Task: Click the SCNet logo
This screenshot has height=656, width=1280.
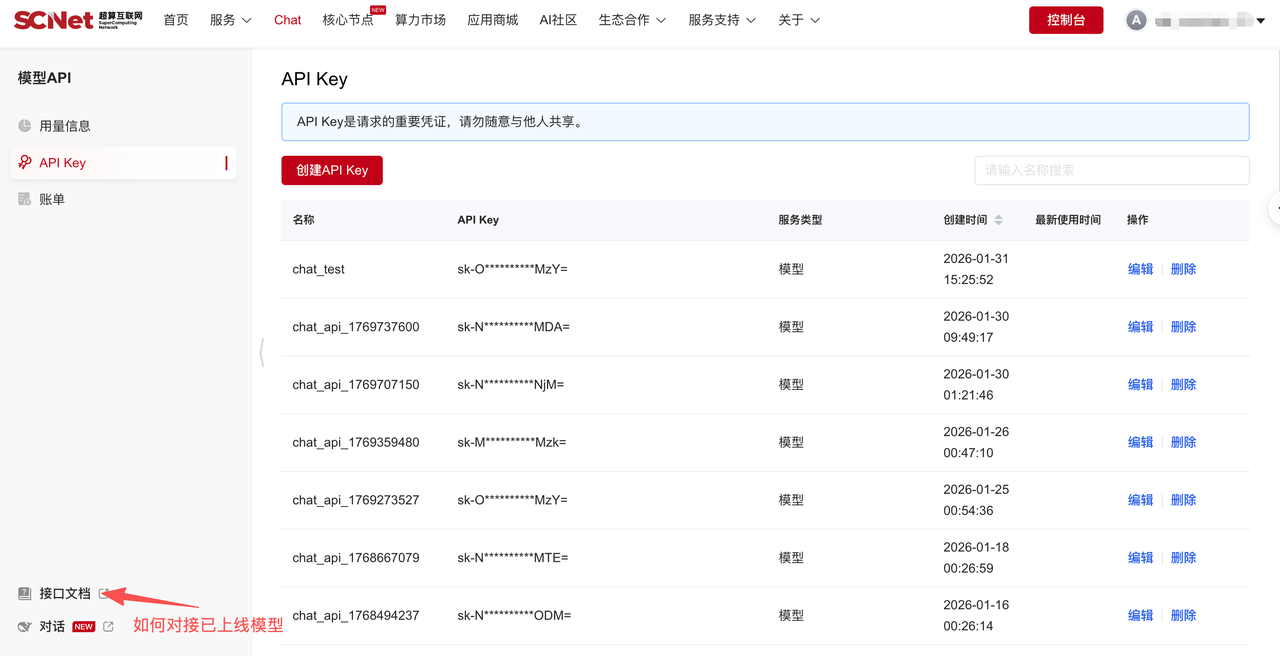Action: [x=78, y=20]
